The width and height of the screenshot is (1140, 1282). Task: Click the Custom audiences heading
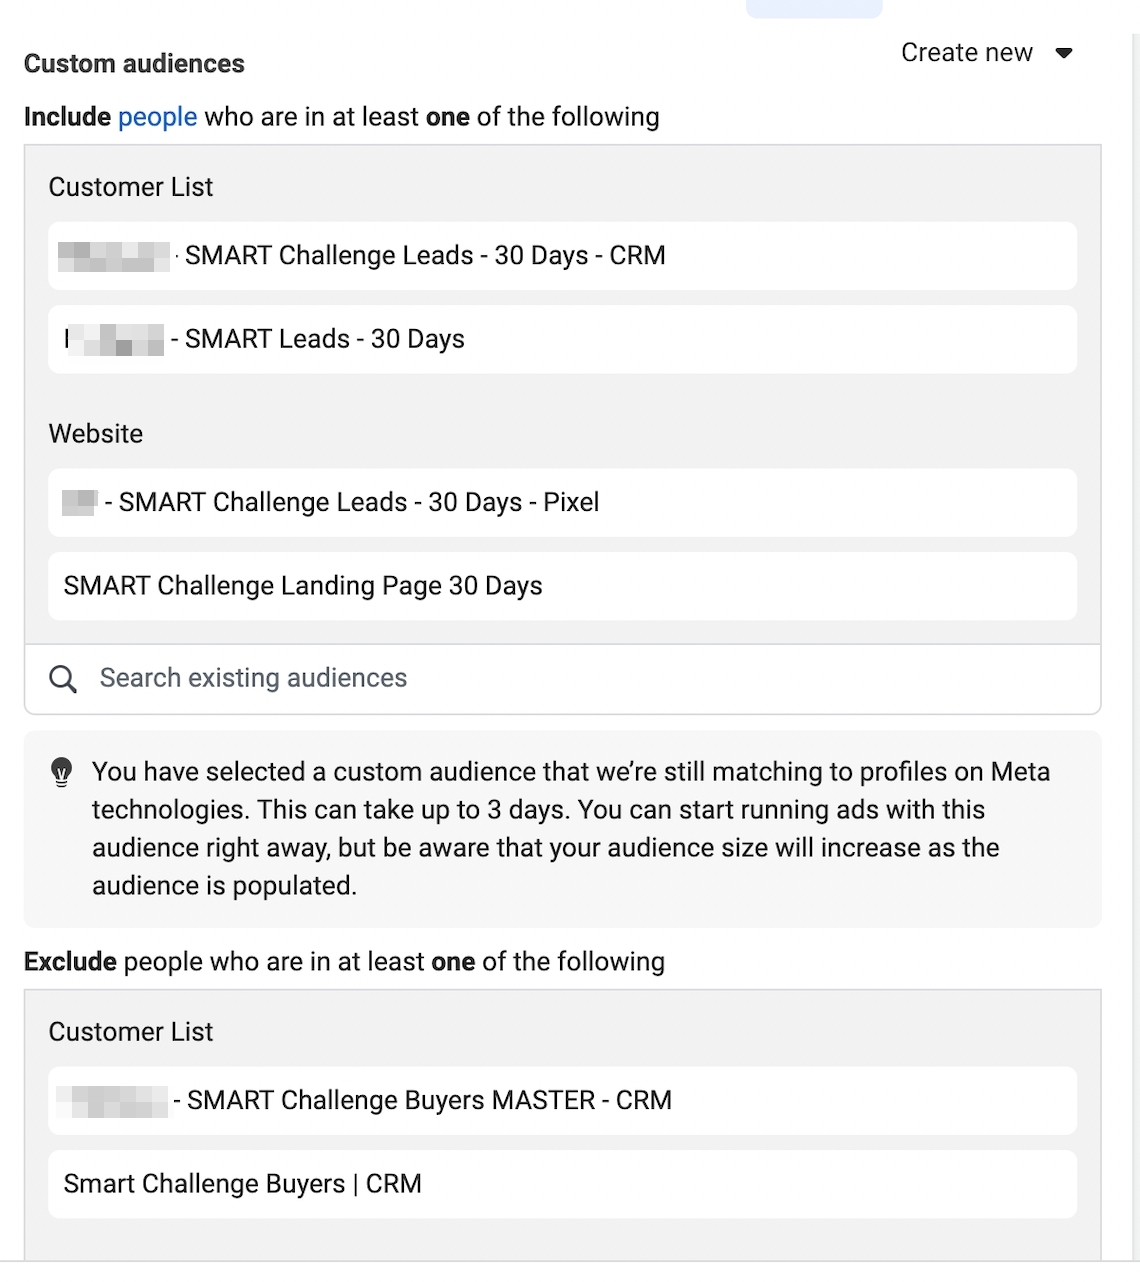click(x=134, y=64)
